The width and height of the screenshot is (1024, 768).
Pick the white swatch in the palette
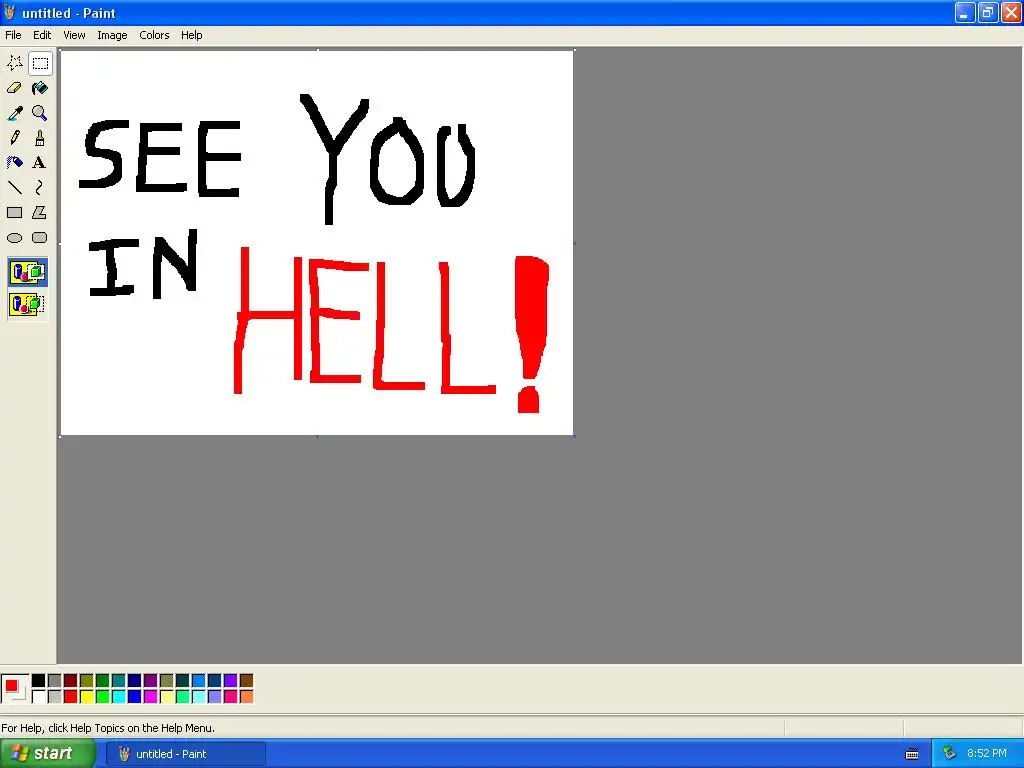(39, 697)
